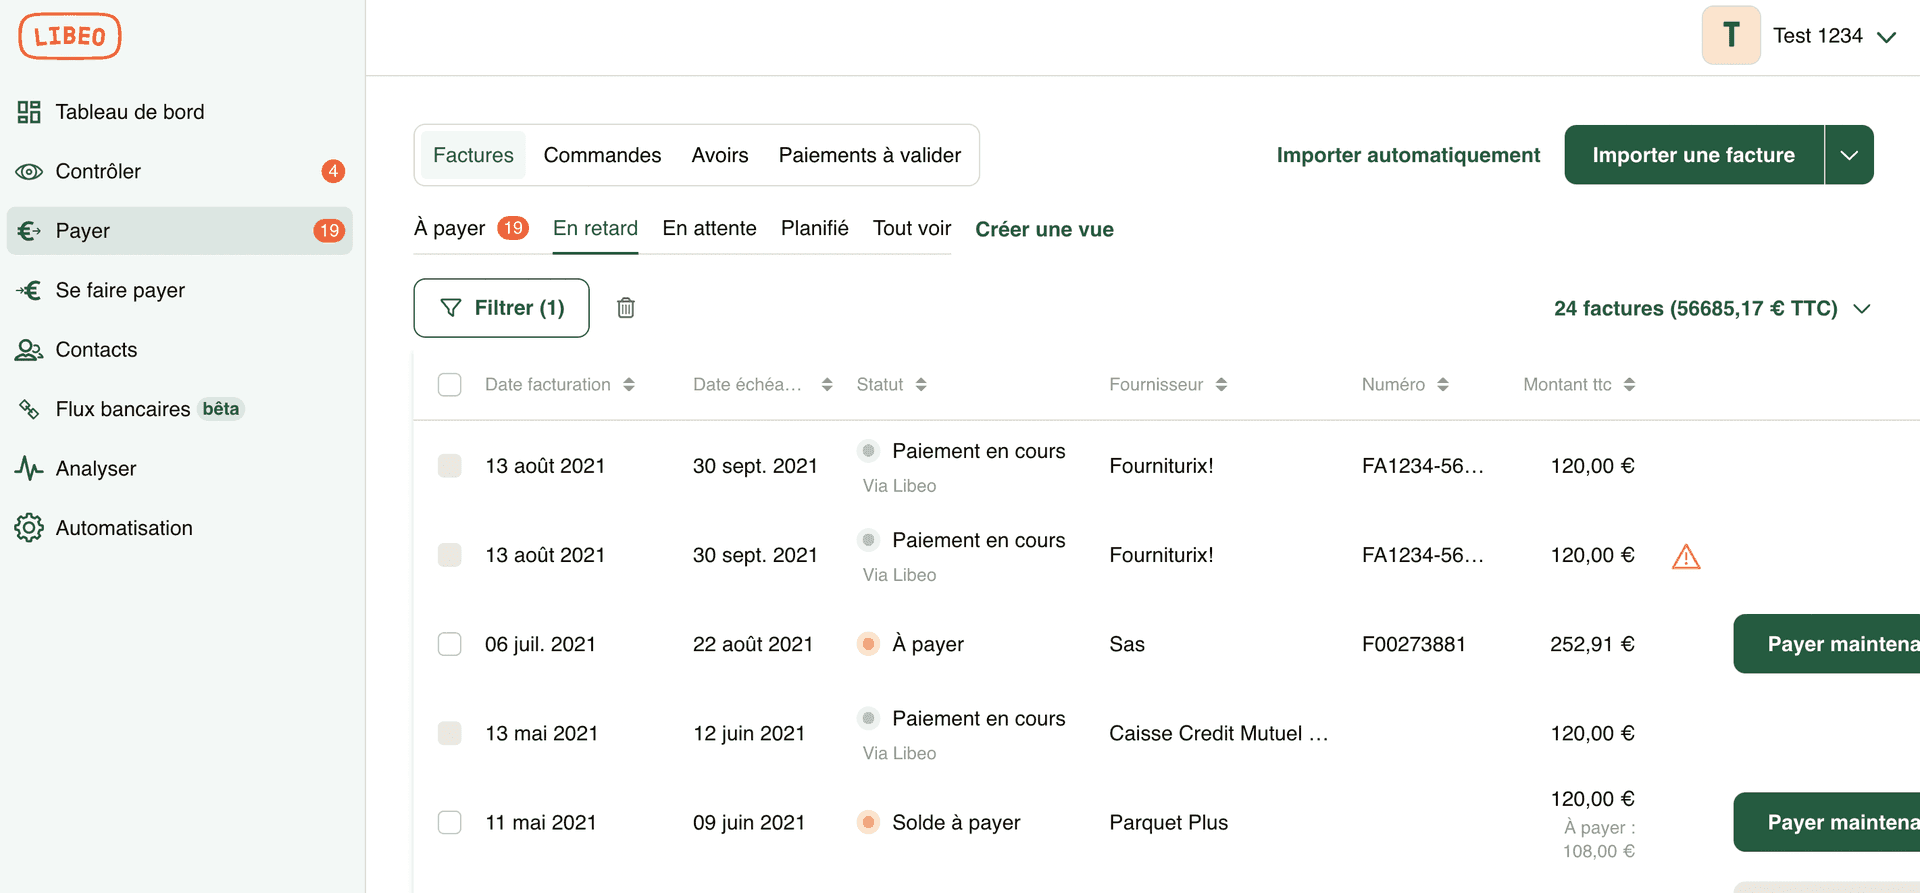
Task: Click Payer maintenant for Parquet Plus
Action: pyautogui.click(x=1827, y=822)
